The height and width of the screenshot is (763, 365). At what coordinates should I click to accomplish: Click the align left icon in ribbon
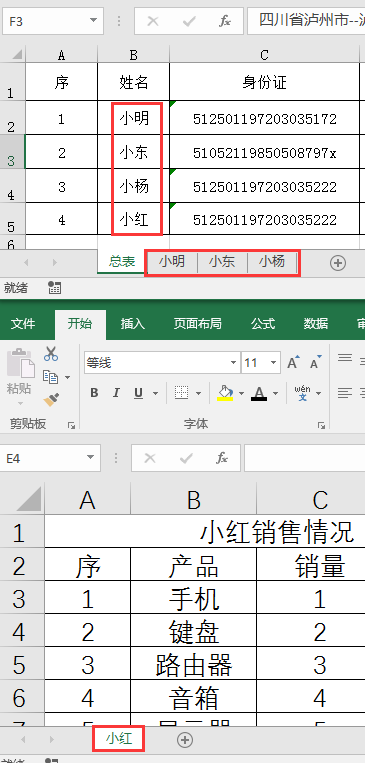[x=345, y=392]
